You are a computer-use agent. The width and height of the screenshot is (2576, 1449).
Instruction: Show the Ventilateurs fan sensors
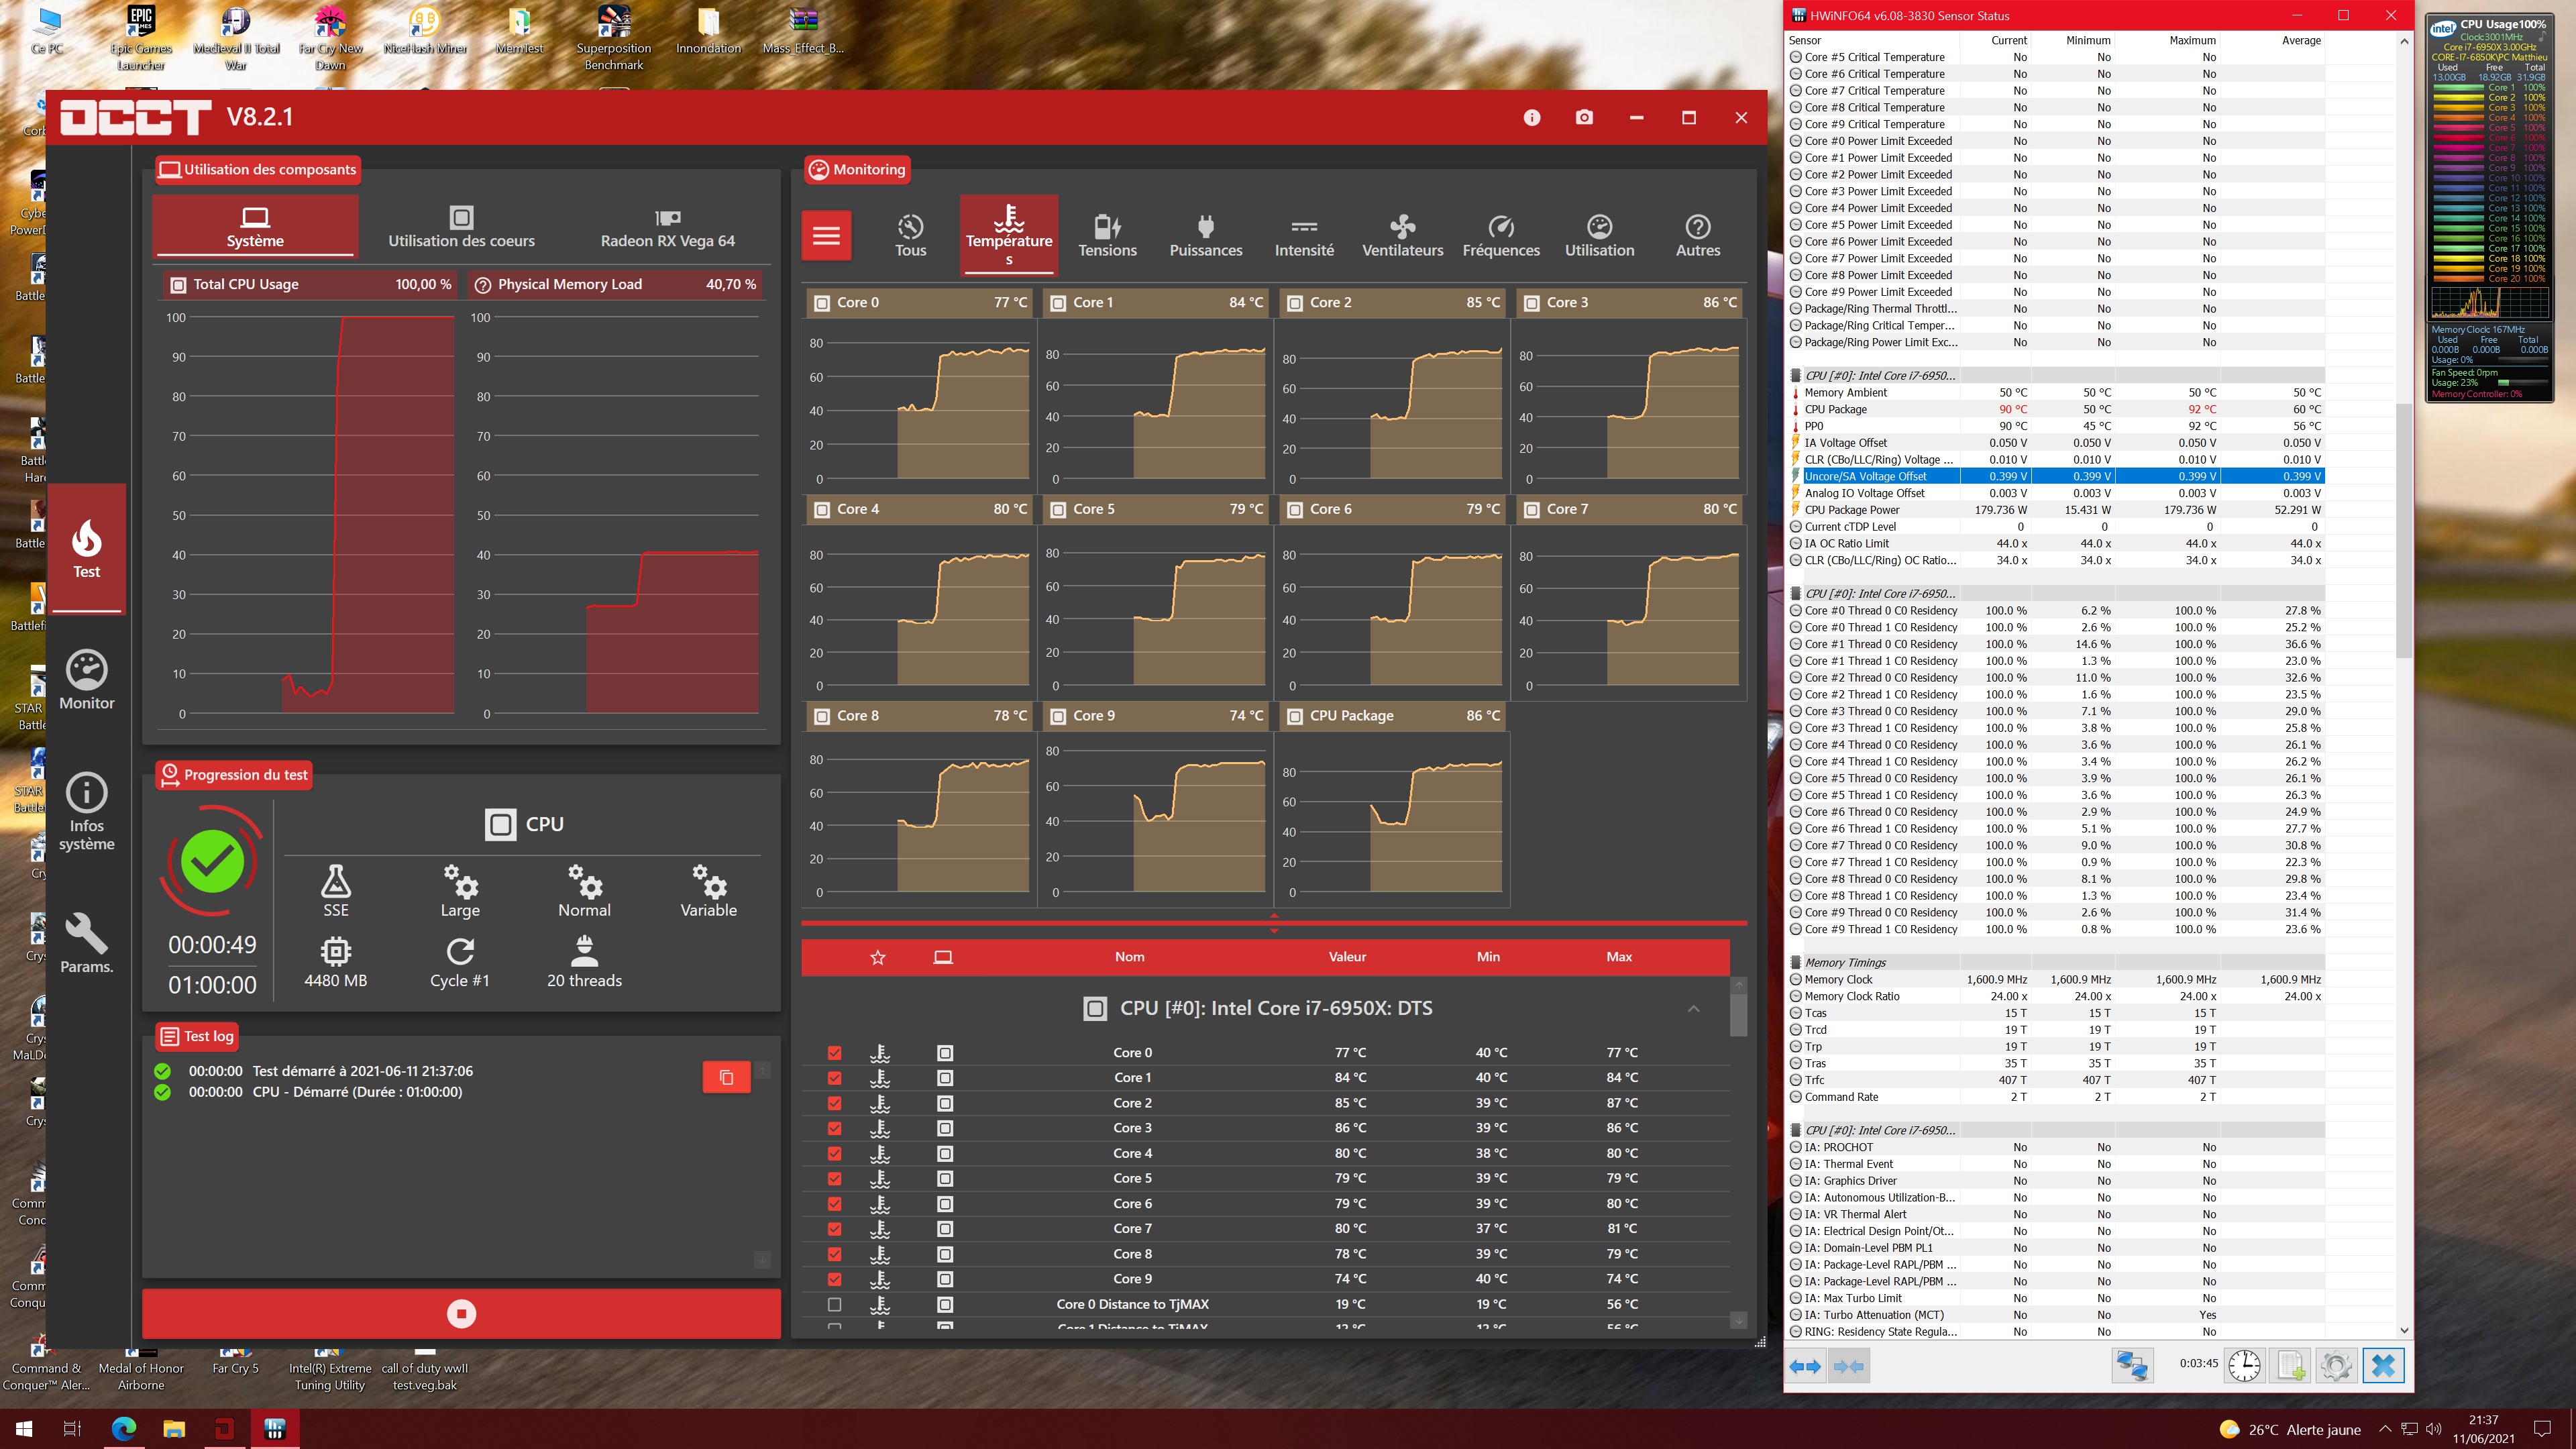coord(1402,236)
